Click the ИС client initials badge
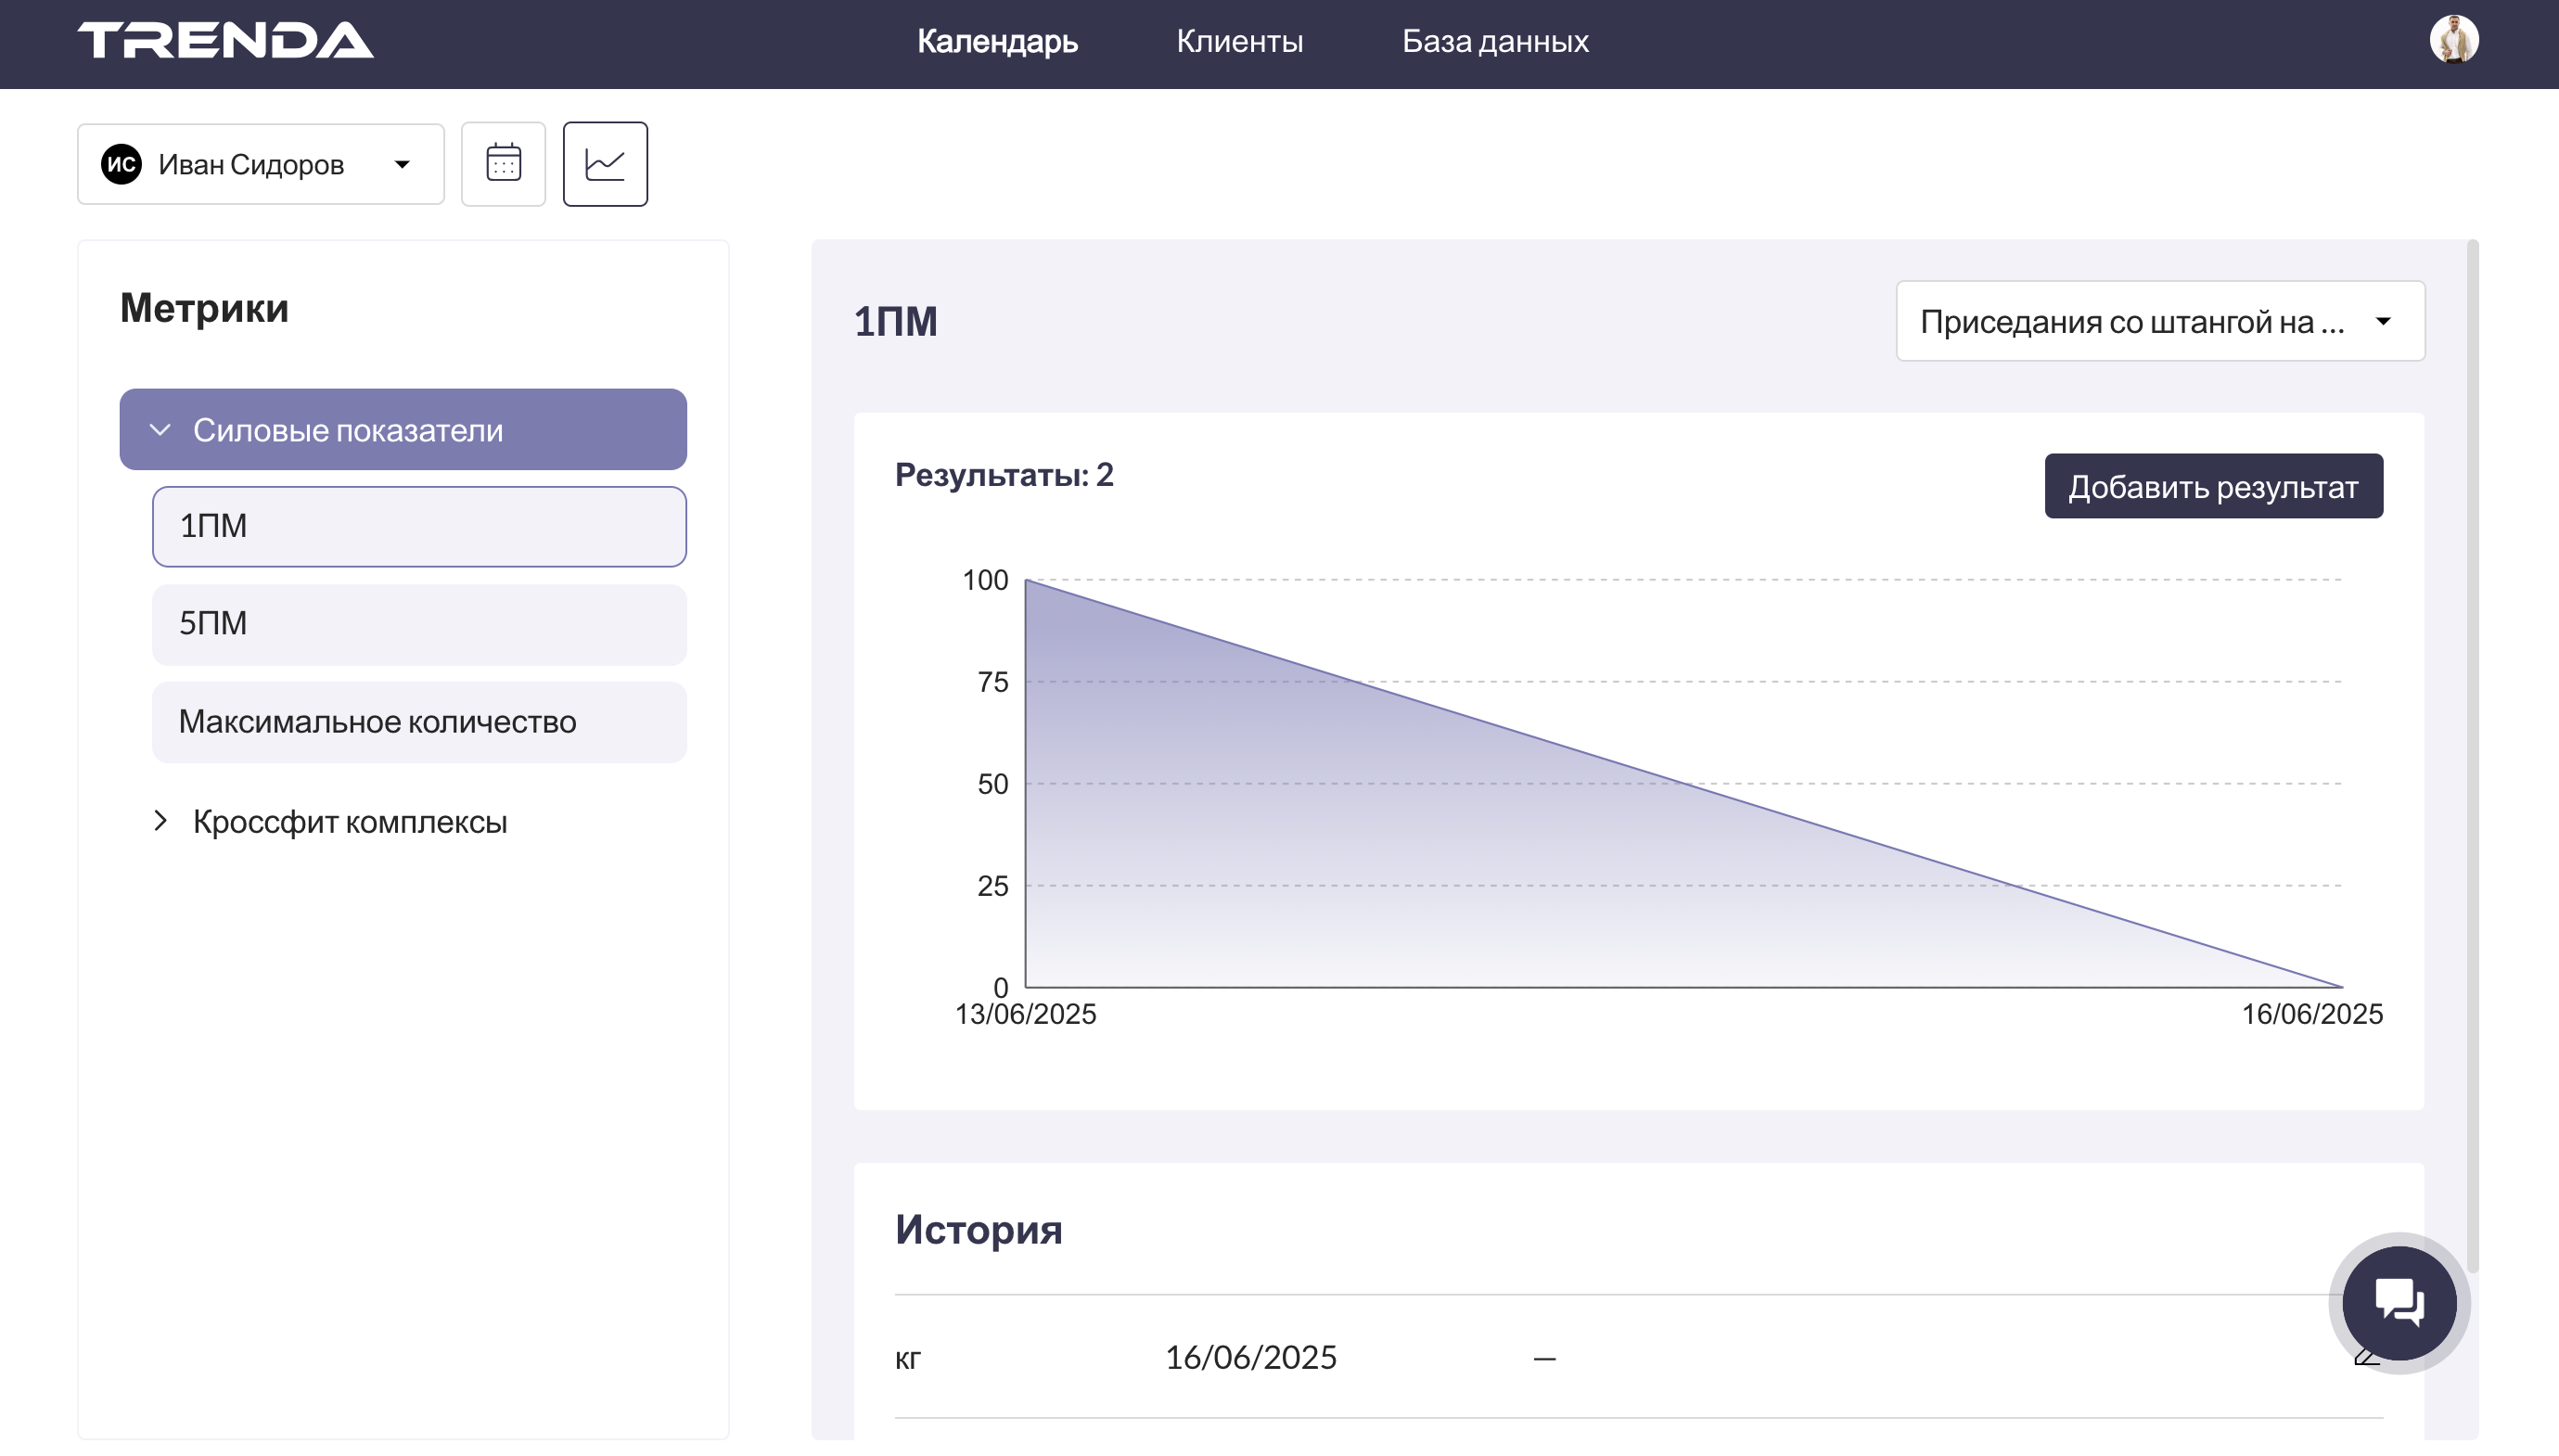 122,164
